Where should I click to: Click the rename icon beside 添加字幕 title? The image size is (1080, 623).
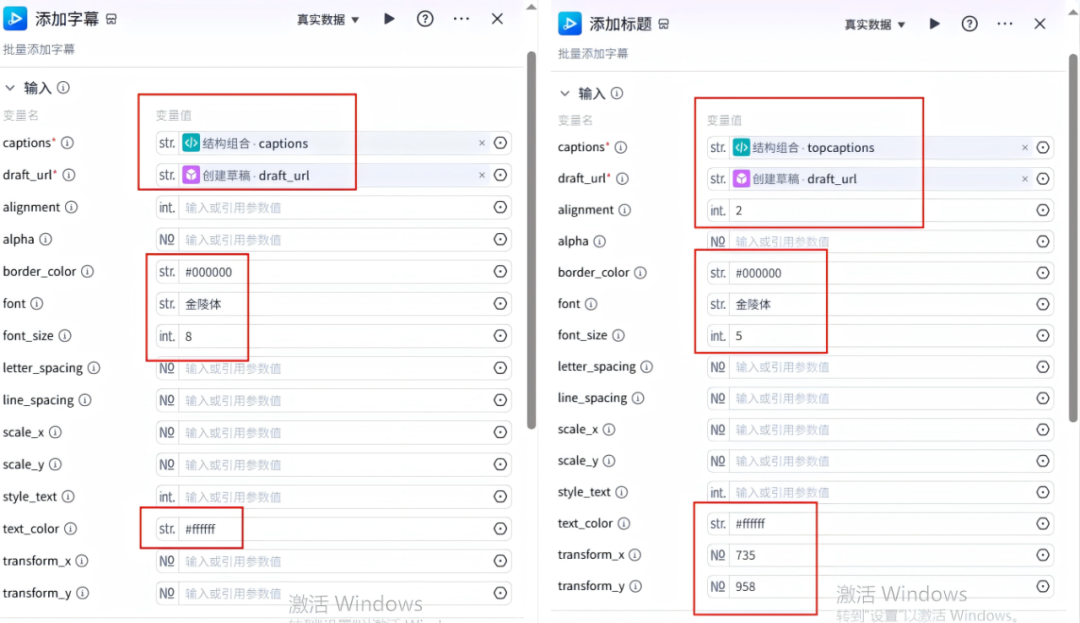(112, 19)
